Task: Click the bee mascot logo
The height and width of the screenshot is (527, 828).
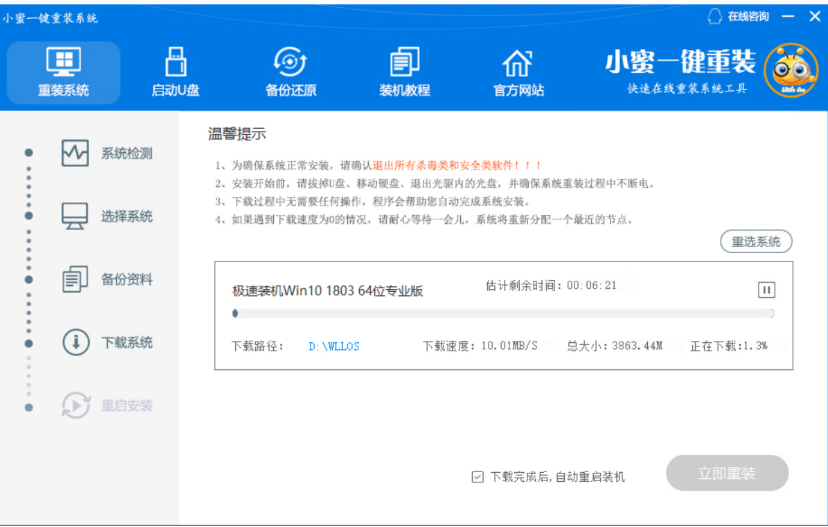Action: click(791, 70)
